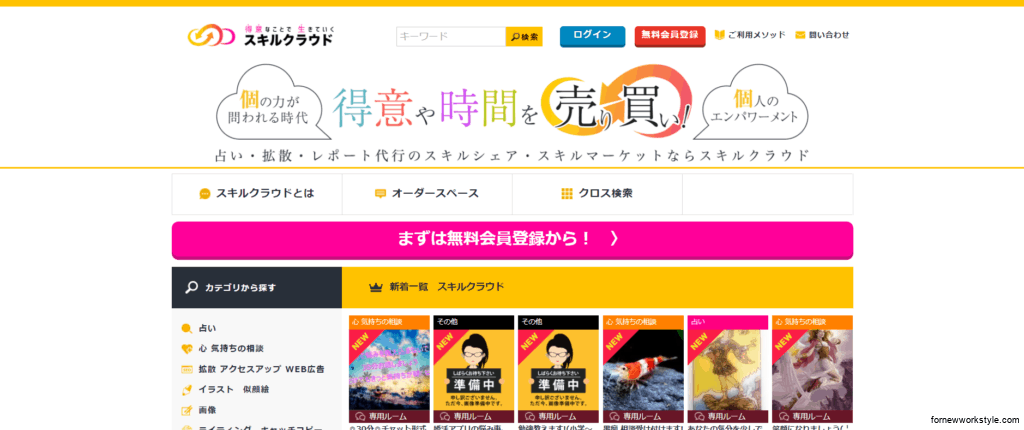This screenshot has width=1024, height=430.
Task: Click the heart icon beside 心 気持ちの相談
Action: 187,349
